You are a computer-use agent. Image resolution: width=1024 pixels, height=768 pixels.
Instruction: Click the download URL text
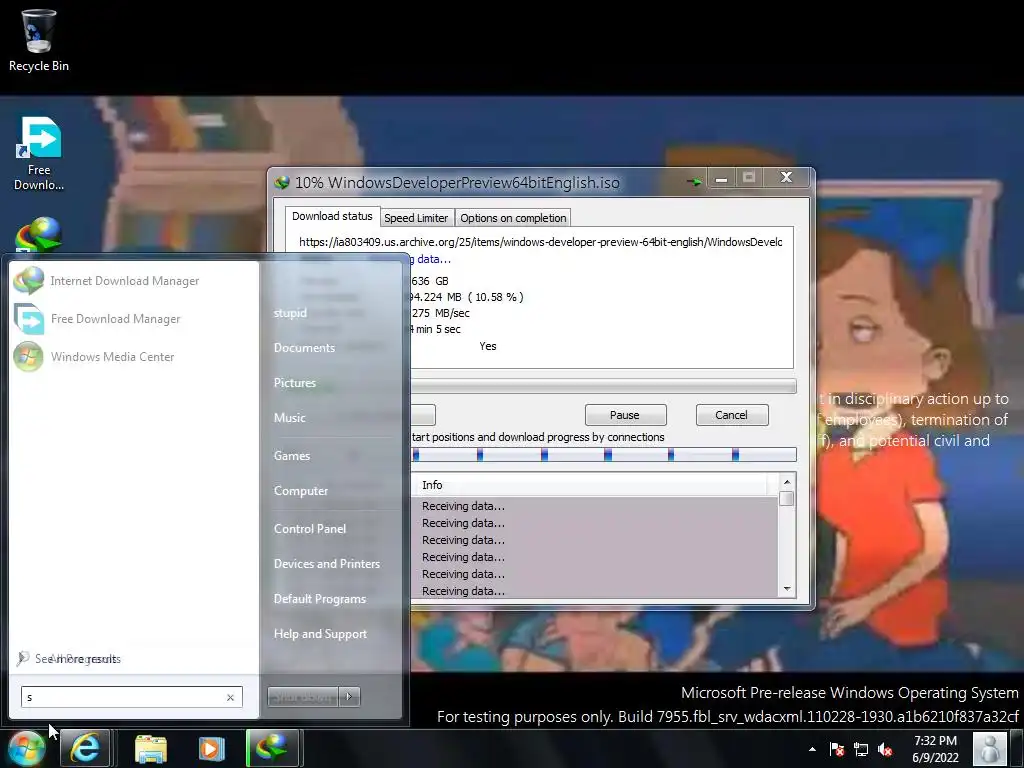[x=540, y=242]
